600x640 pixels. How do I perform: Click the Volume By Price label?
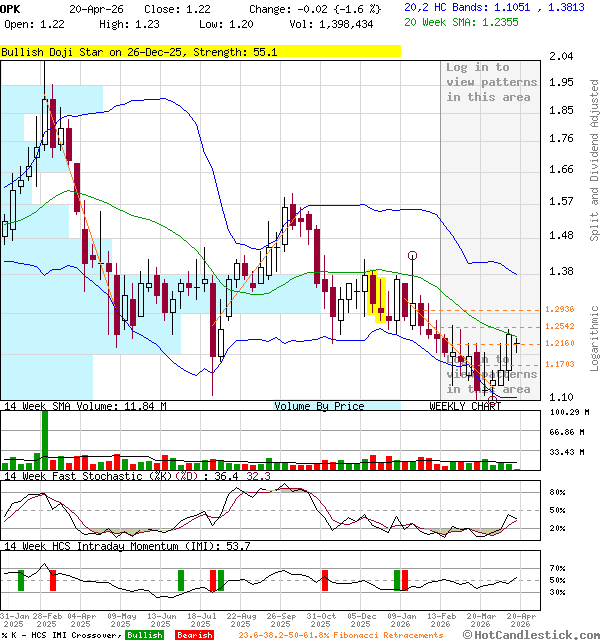pyautogui.click(x=319, y=406)
